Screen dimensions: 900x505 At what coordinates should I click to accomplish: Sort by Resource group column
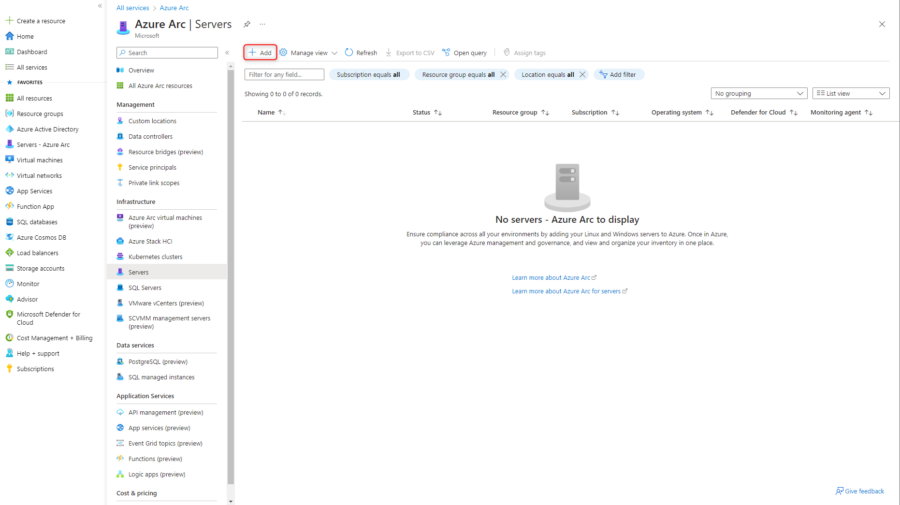tap(521, 112)
